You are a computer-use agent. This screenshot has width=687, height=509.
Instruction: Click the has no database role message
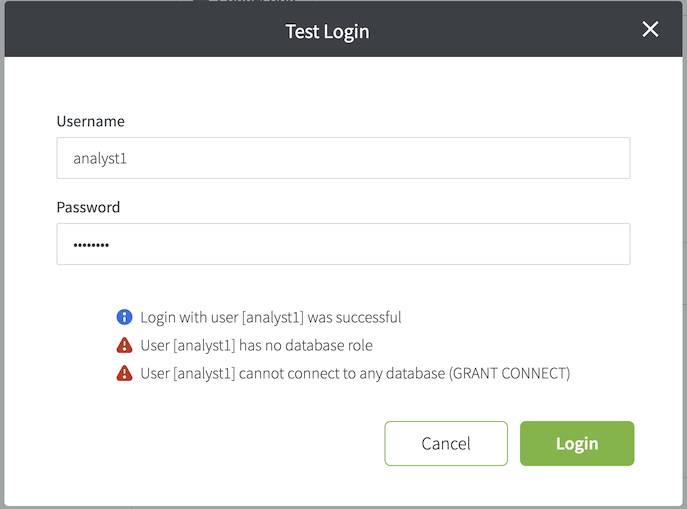pyautogui.click(x=257, y=345)
